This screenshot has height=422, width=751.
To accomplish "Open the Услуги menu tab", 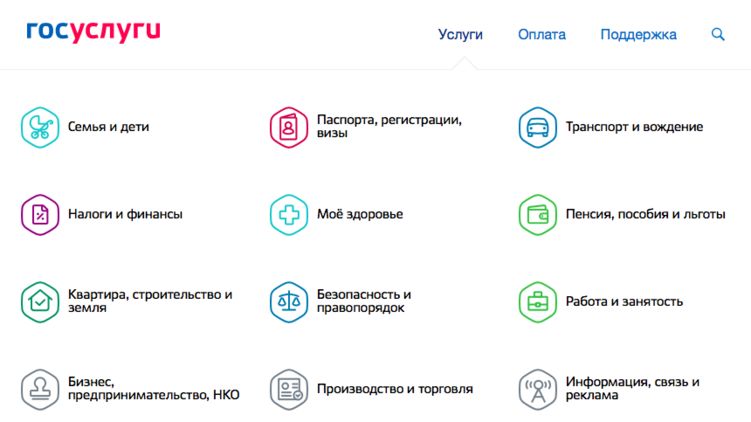I will (x=460, y=34).
